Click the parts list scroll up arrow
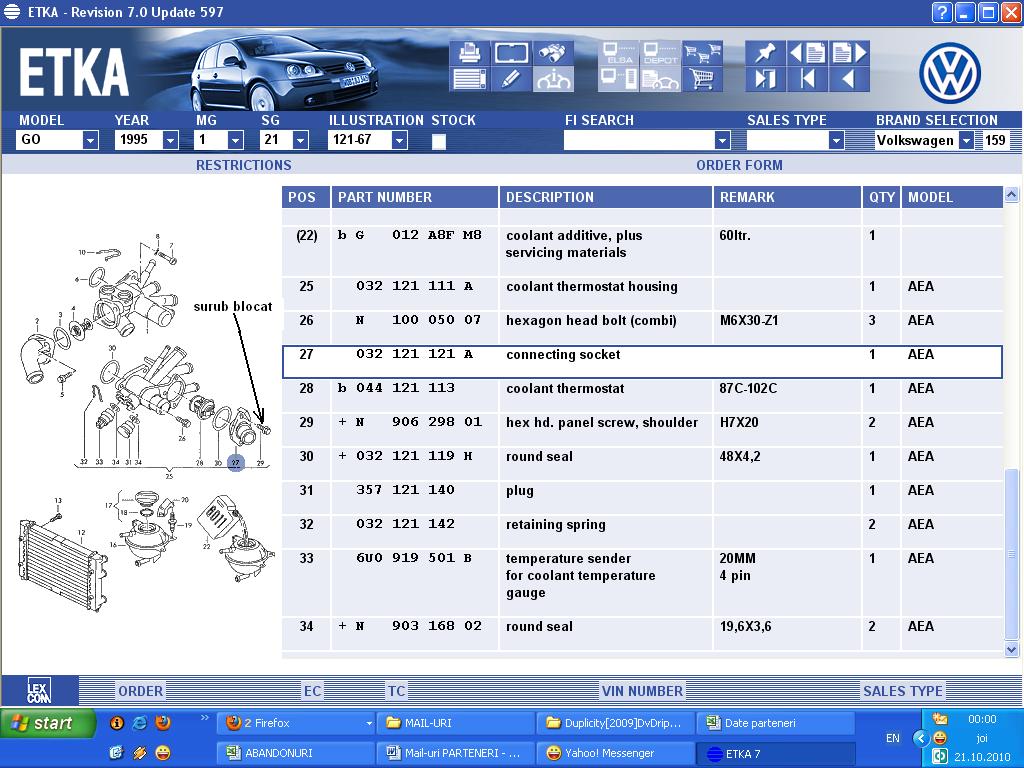1024x768 pixels. pos(1011,194)
